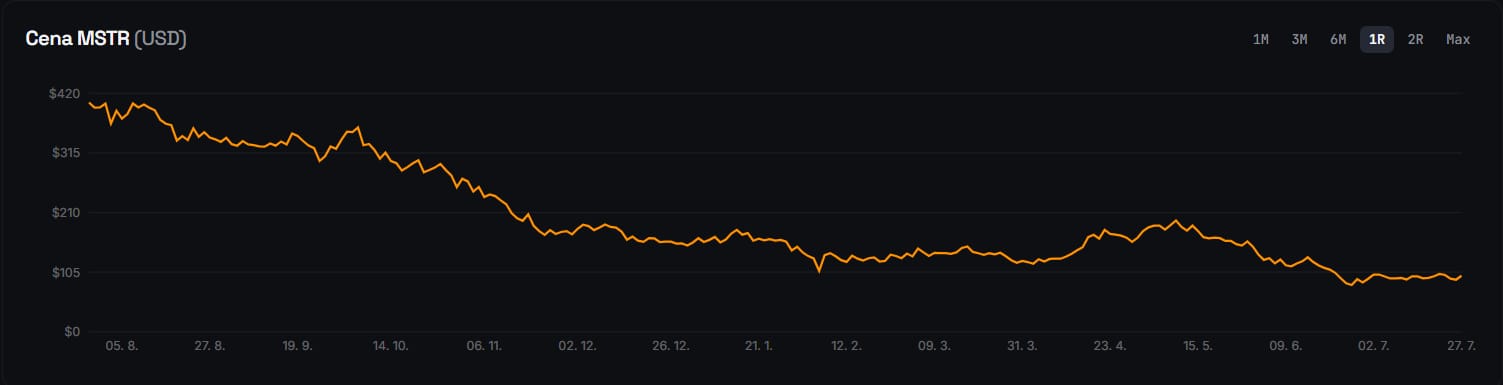This screenshot has width=1503, height=385.
Task: Select the 3M time range
Action: click(x=1299, y=39)
